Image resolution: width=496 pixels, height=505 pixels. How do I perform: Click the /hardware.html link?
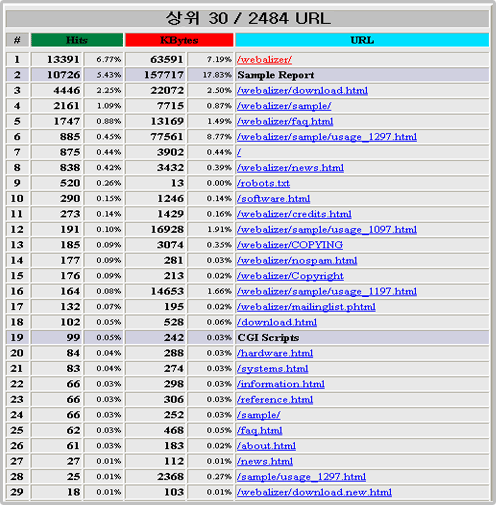coord(275,353)
